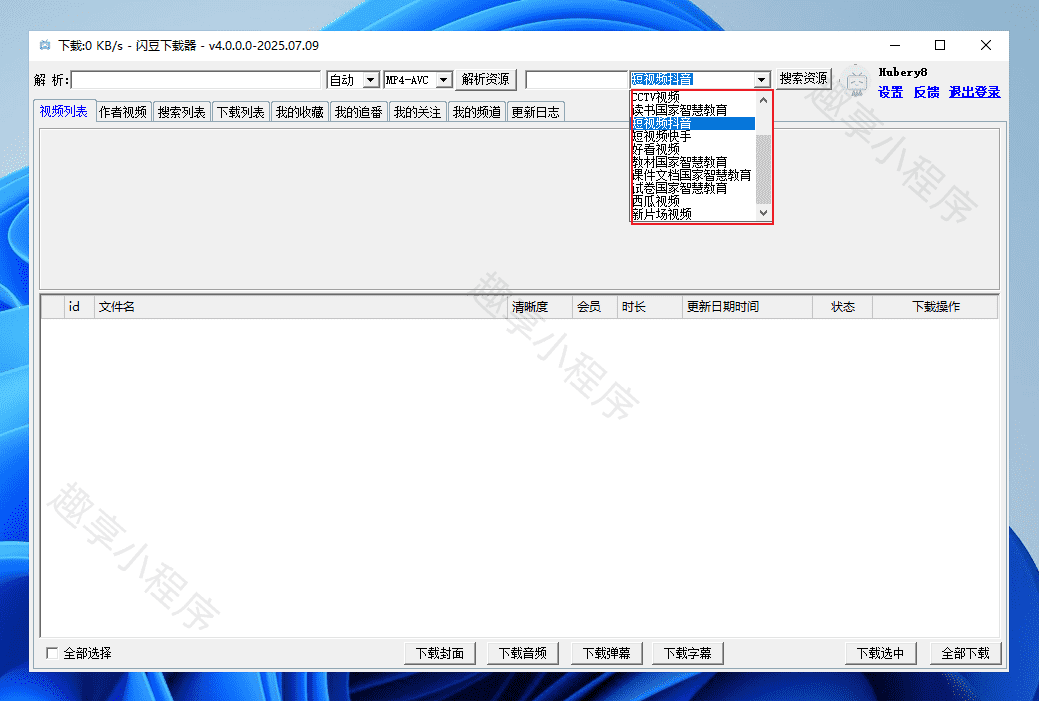Tick the 全部选择 checkbox
Image resolution: width=1039 pixels, height=701 pixels.
52,653
